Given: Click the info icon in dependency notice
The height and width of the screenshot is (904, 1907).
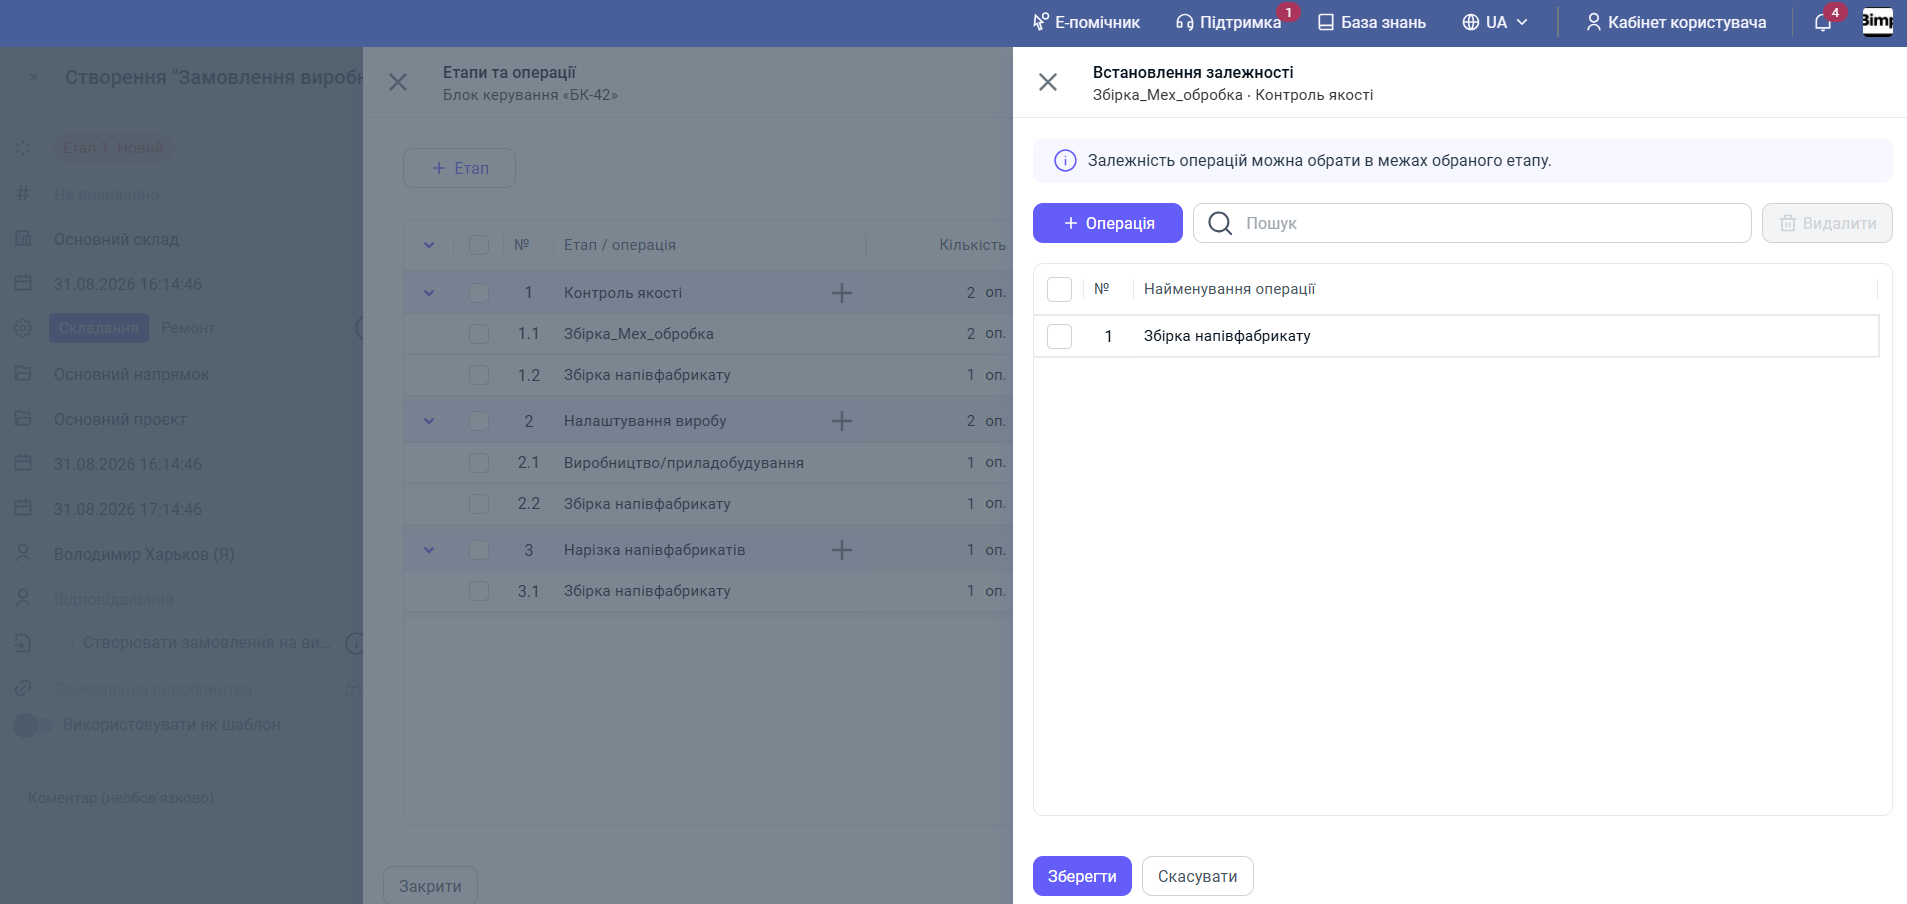Looking at the screenshot, I should 1065,160.
